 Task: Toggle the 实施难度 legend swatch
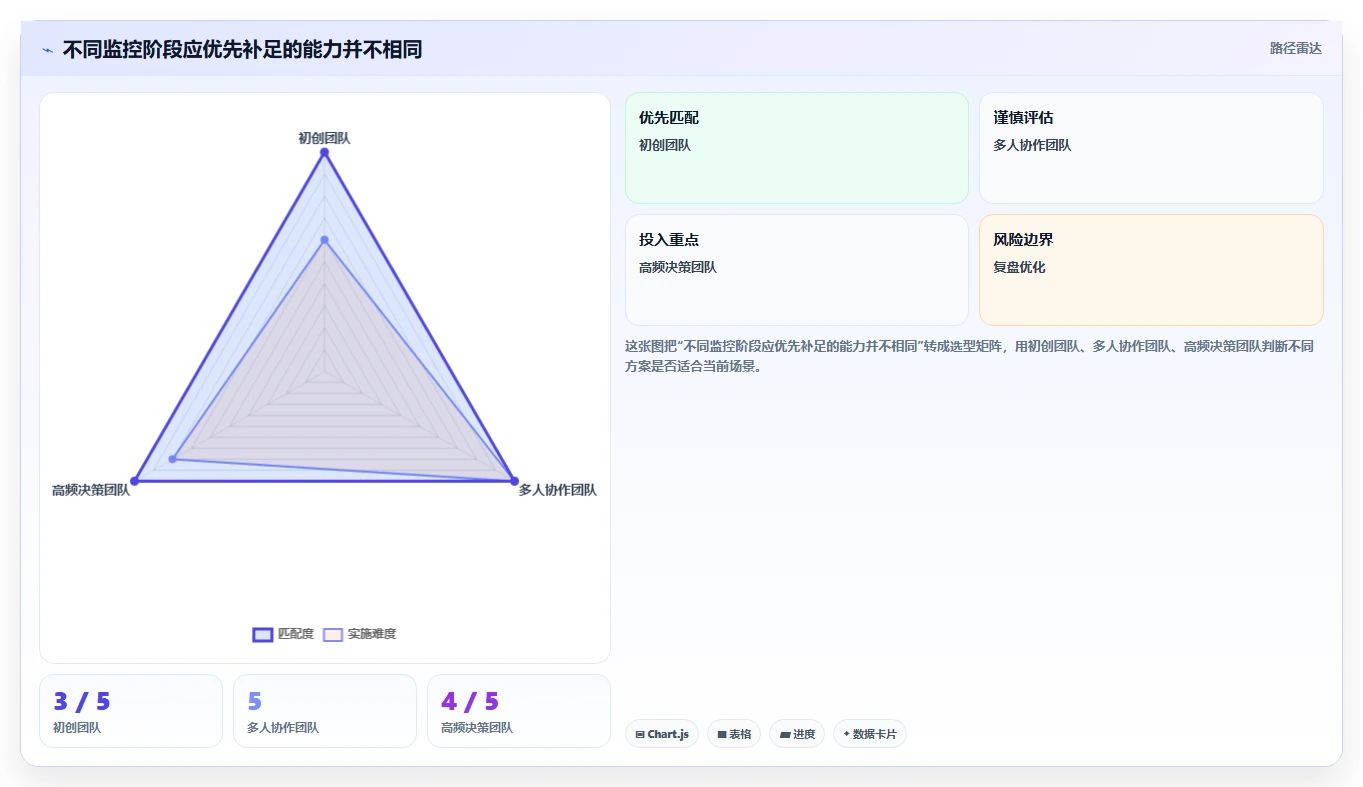(x=333, y=634)
